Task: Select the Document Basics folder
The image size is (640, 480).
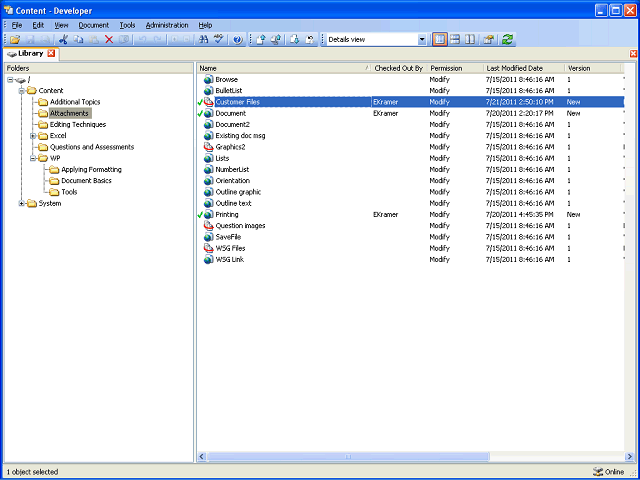Action: 86,181
